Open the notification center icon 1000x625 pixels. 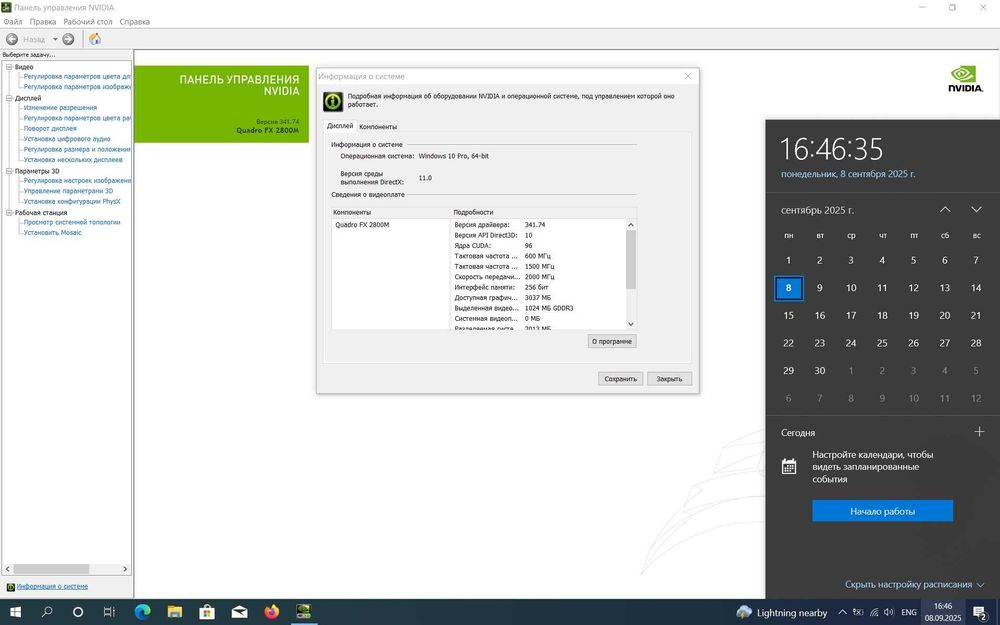[980, 612]
